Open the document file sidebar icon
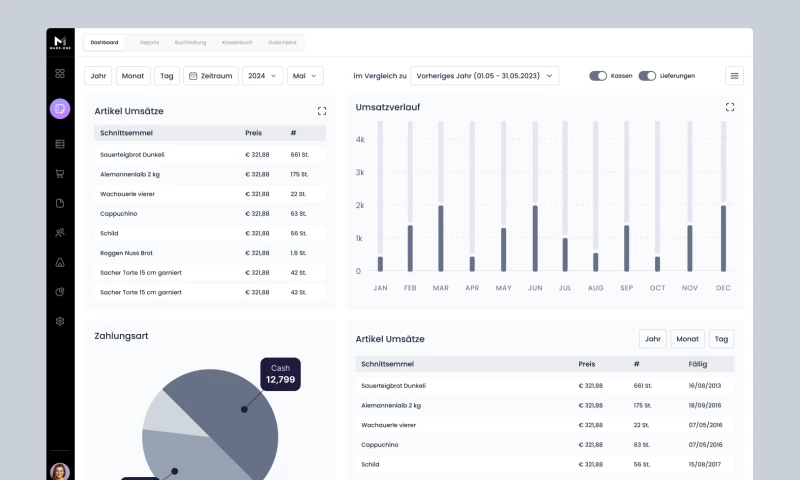Image resolution: width=800 pixels, height=480 pixels. 60,203
